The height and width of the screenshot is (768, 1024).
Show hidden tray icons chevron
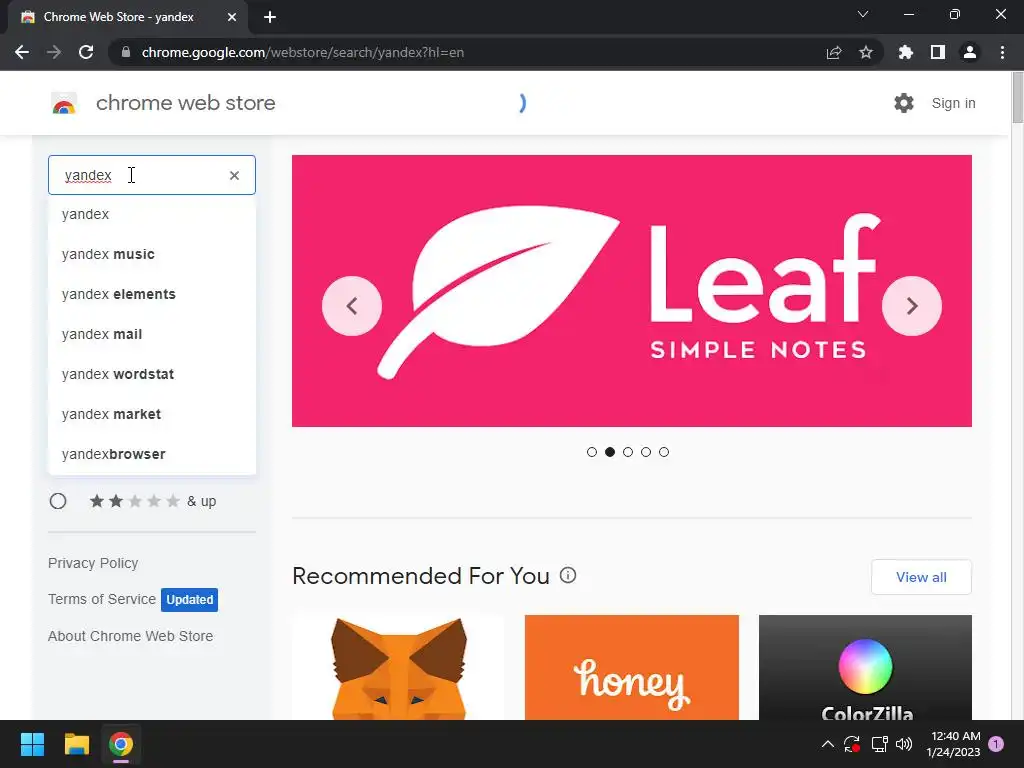pos(827,744)
